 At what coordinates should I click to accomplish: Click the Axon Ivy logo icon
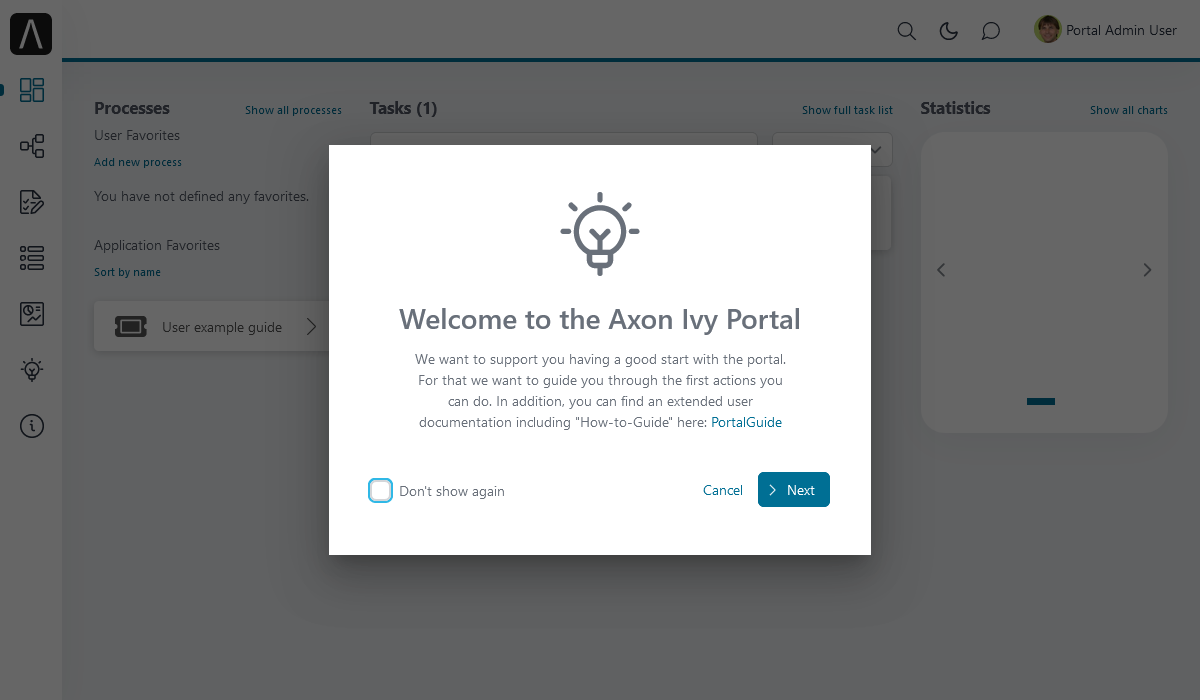pos(31,34)
